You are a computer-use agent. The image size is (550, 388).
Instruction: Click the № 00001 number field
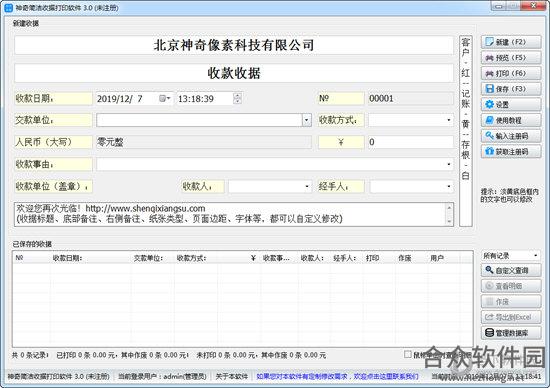pyautogui.click(x=410, y=99)
